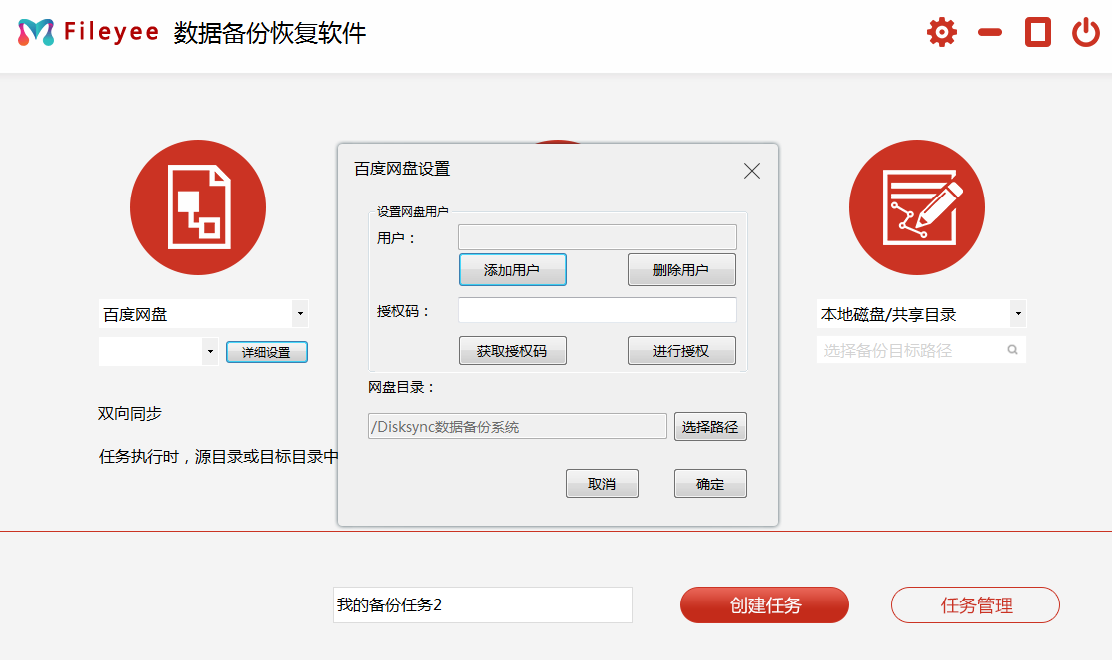Click the 授权码 input field

pyautogui.click(x=596, y=310)
